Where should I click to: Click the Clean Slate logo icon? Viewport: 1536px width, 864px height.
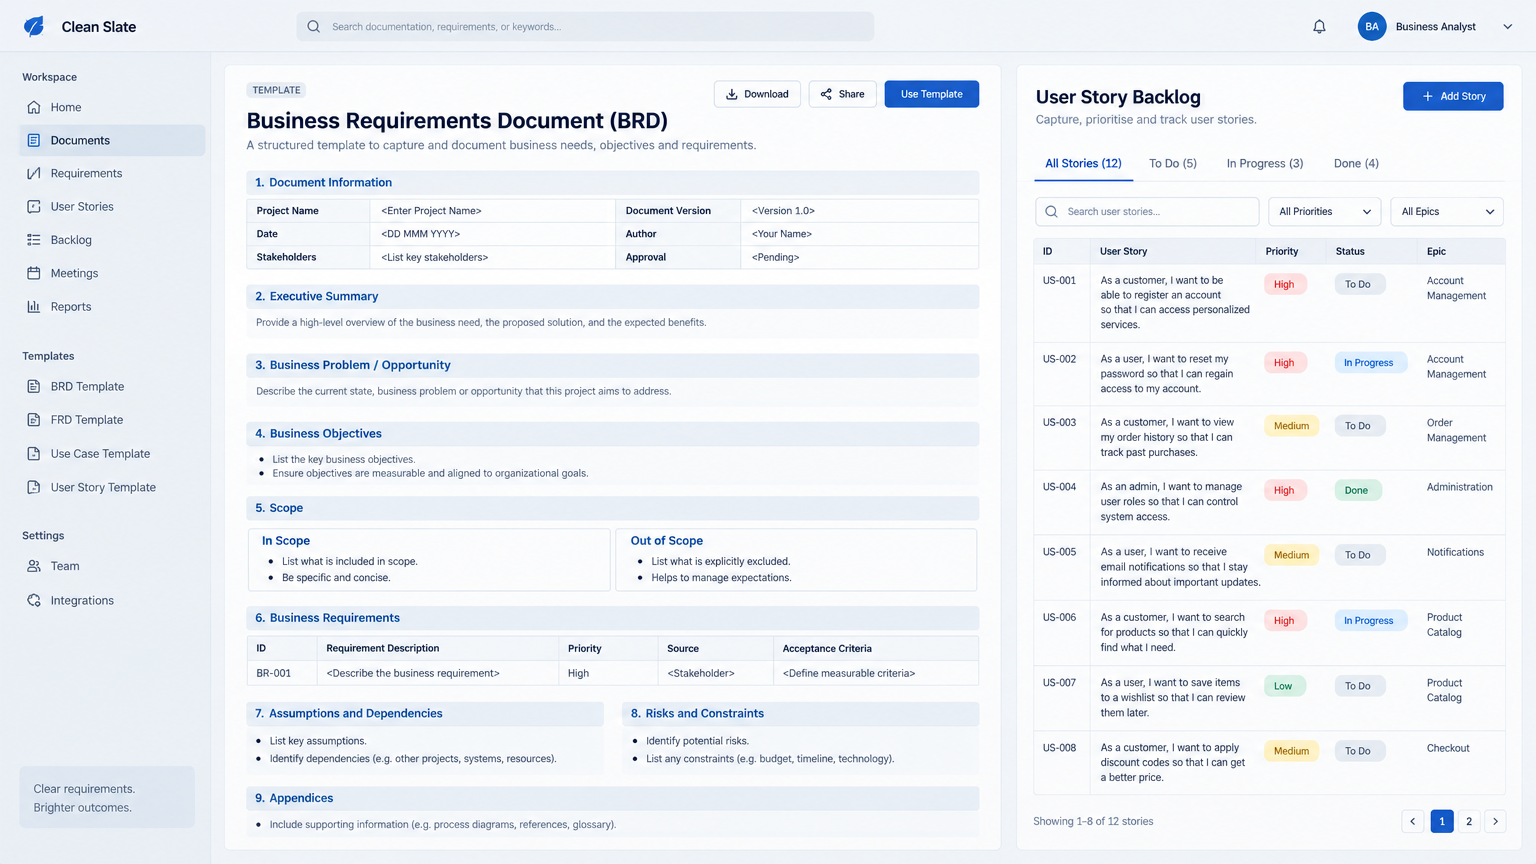(x=34, y=26)
